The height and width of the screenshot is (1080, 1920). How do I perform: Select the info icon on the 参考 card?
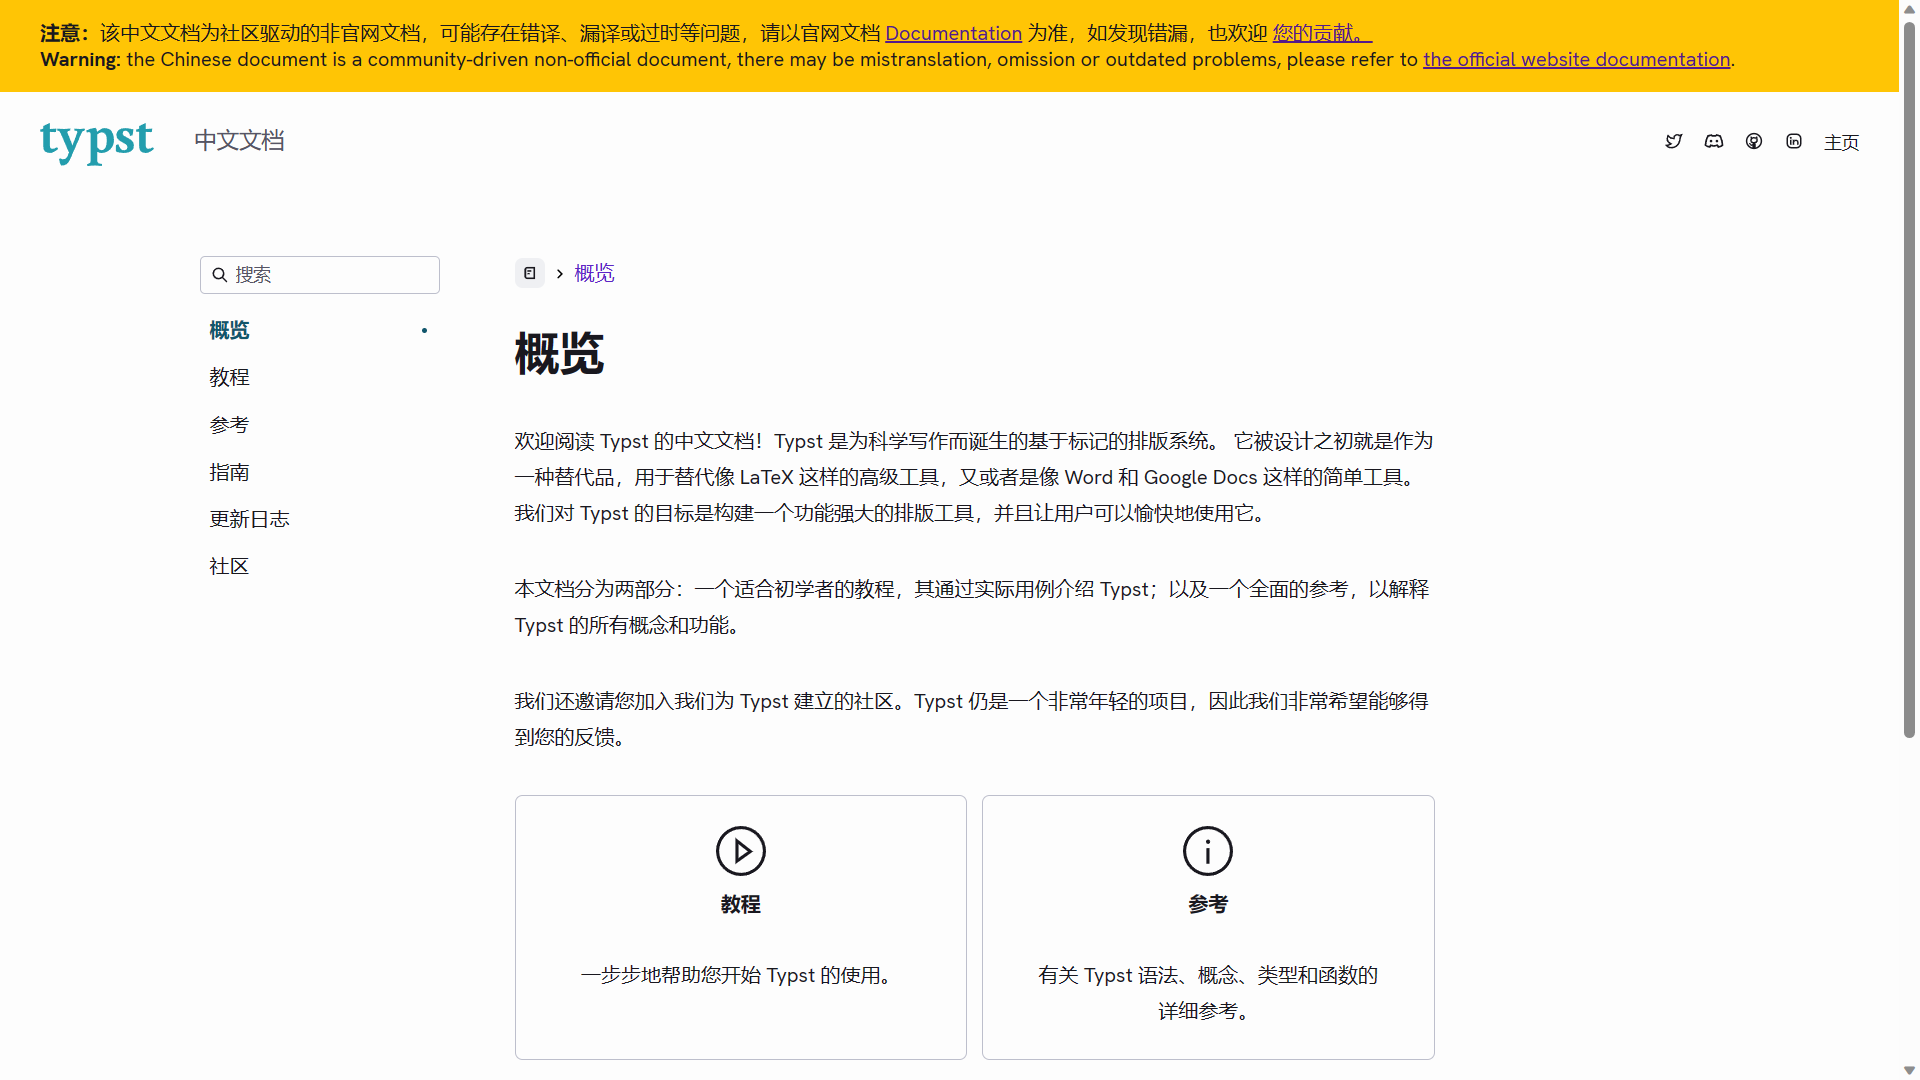tap(1207, 851)
